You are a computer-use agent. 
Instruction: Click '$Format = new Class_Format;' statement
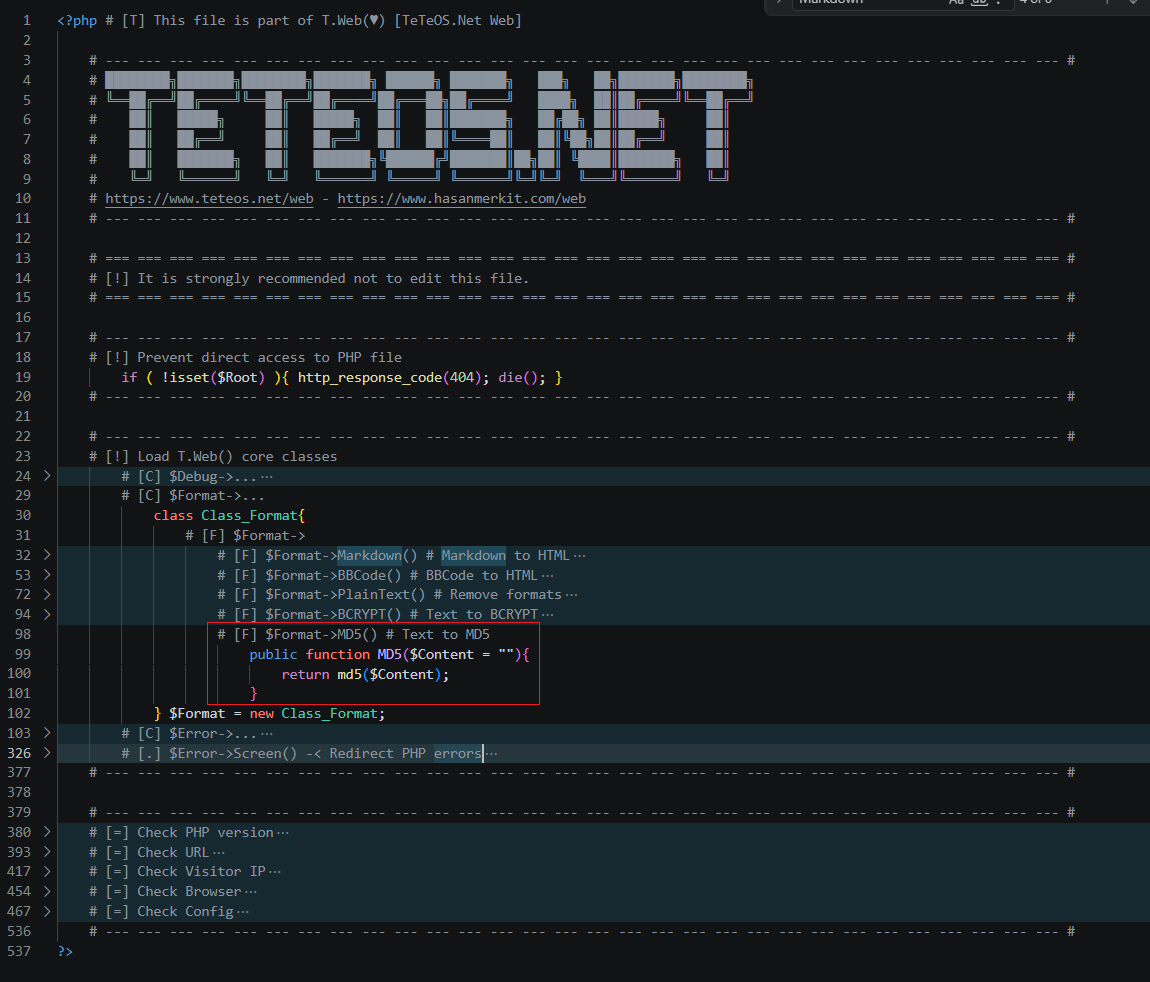click(276, 714)
